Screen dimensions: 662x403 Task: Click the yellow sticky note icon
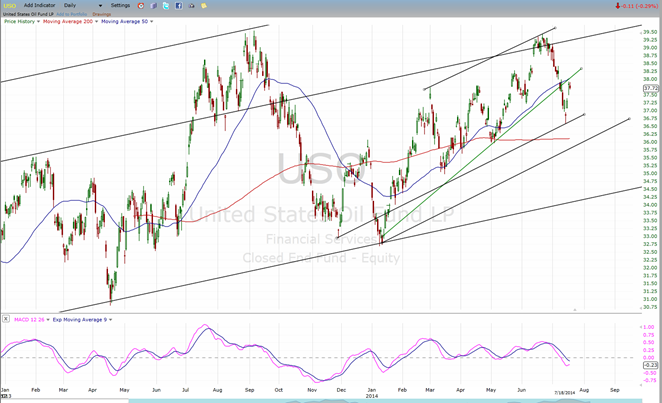point(204,6)
